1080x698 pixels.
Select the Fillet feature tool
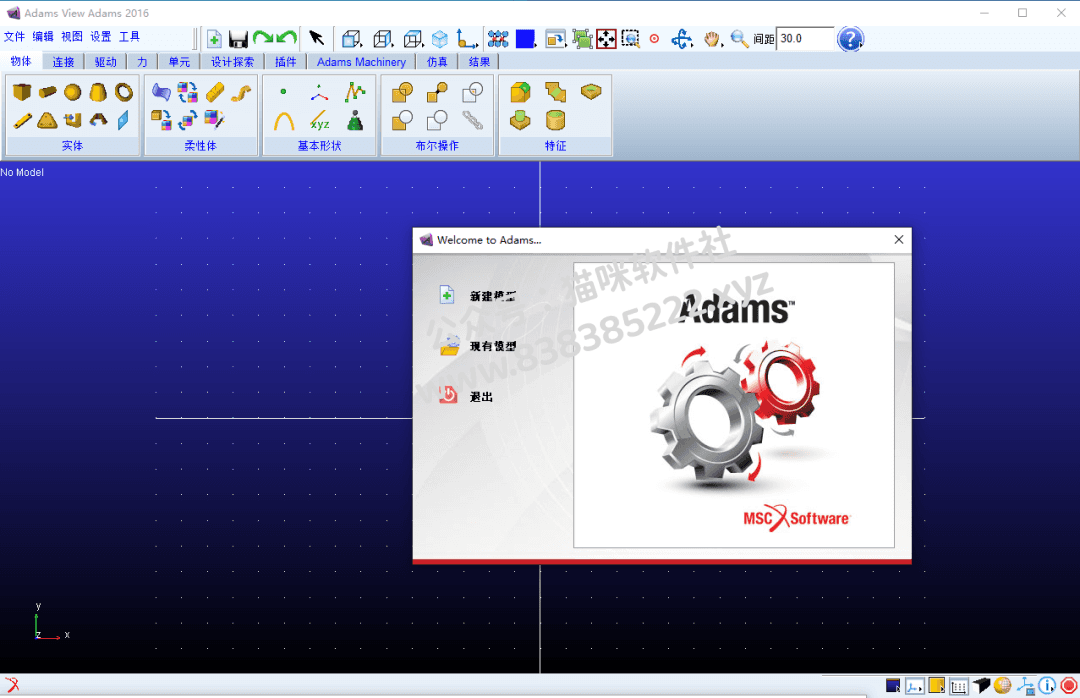pos(521,92)
